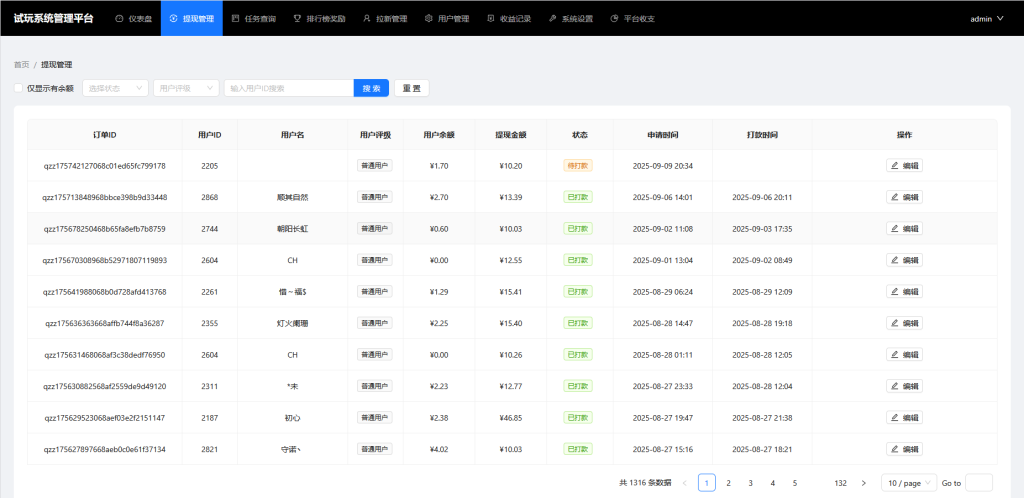Go to page 3 in pagination
The height and width of the screenshot is (498, 1024).
(750, 483)
